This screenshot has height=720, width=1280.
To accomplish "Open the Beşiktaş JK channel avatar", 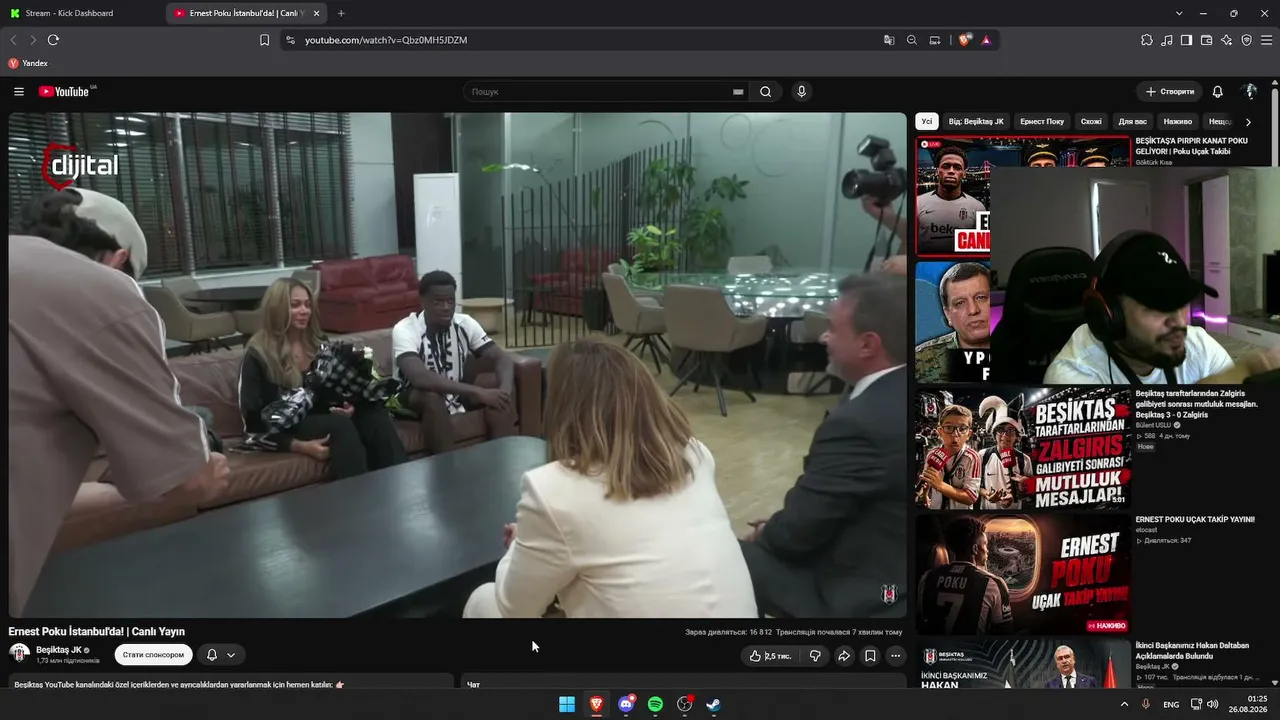I will pyautogui.click(x=19, y=654).
